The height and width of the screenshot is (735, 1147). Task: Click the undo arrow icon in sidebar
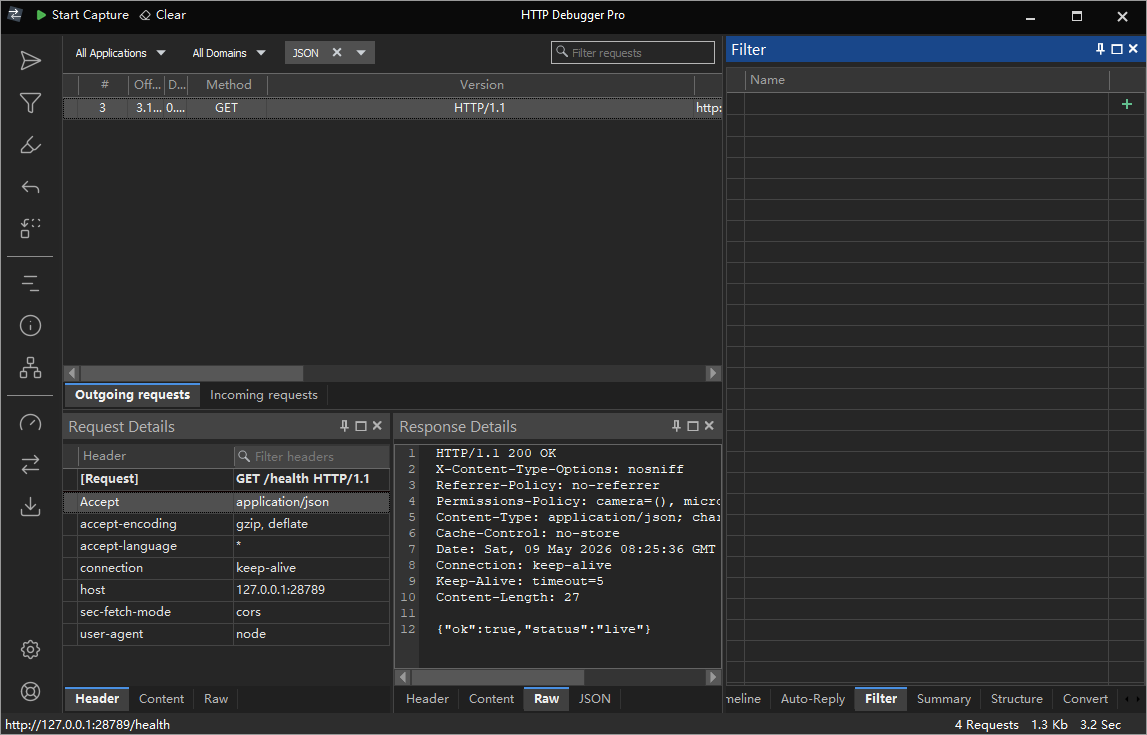tap(30, 187)
